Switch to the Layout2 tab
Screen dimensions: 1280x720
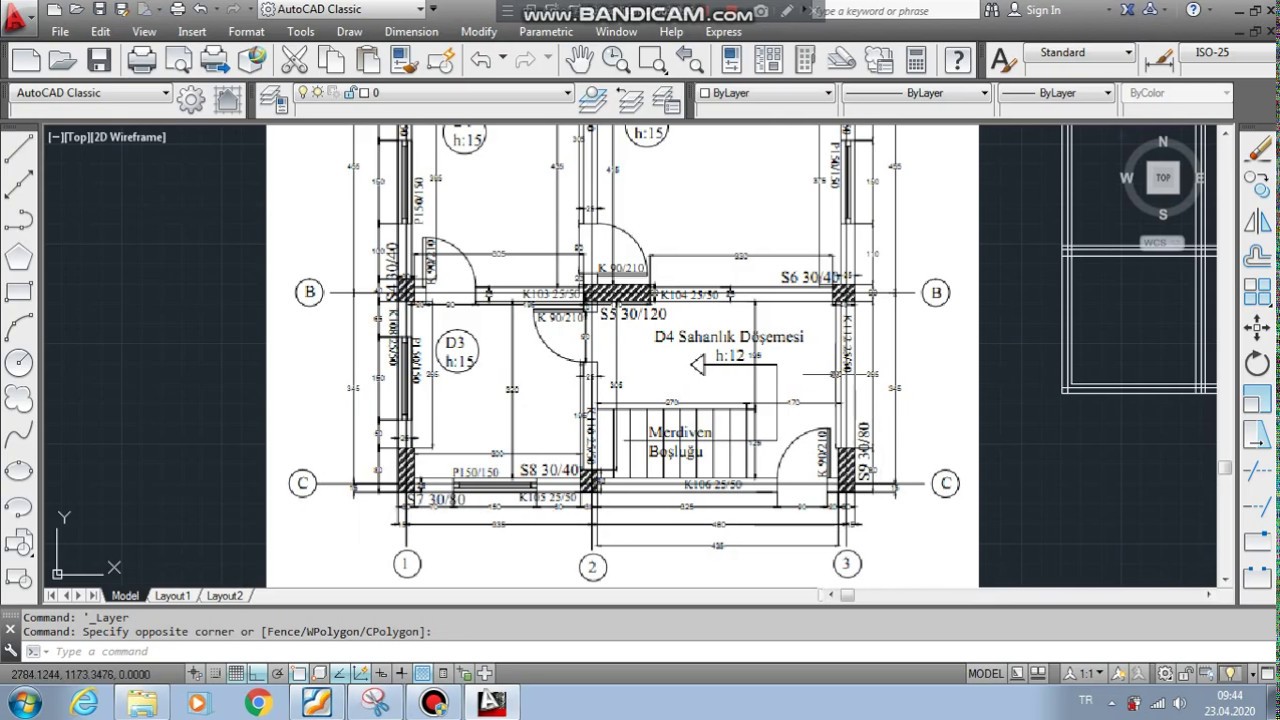point(224,596)
